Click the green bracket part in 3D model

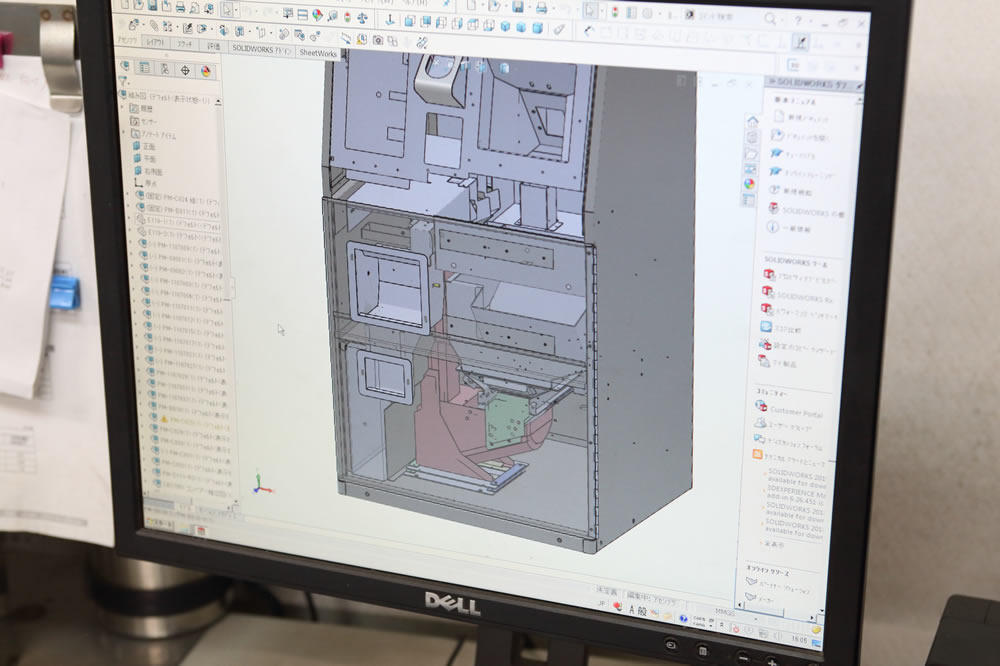point(507,418)
